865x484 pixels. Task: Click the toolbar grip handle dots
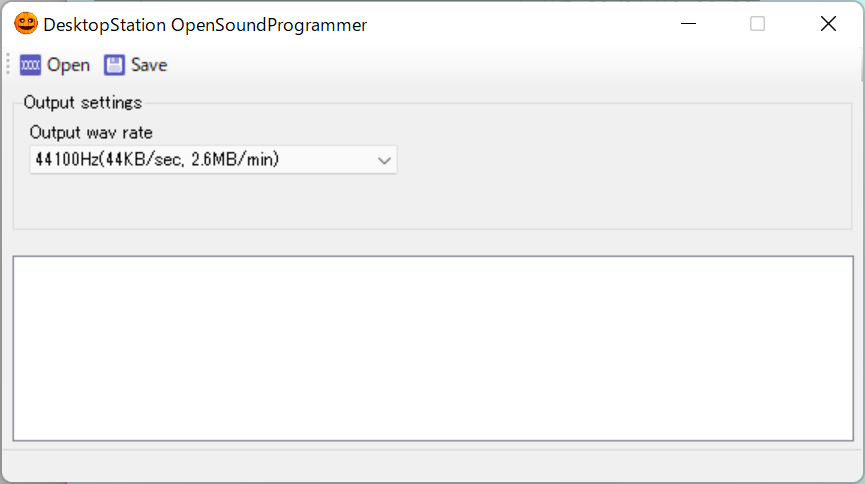click(x=8, y=65)
